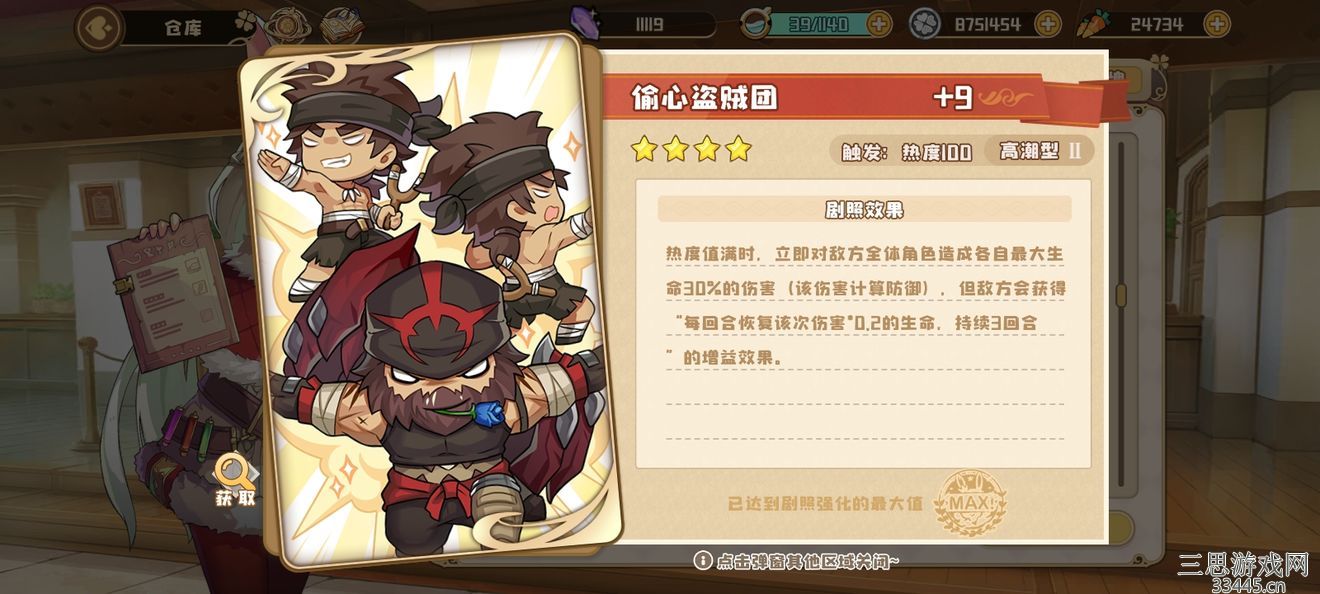Image resolution: width=1320 pixels, height=594 pixels.
Task: Click the purple crystal currency icon
Action: 584,22
